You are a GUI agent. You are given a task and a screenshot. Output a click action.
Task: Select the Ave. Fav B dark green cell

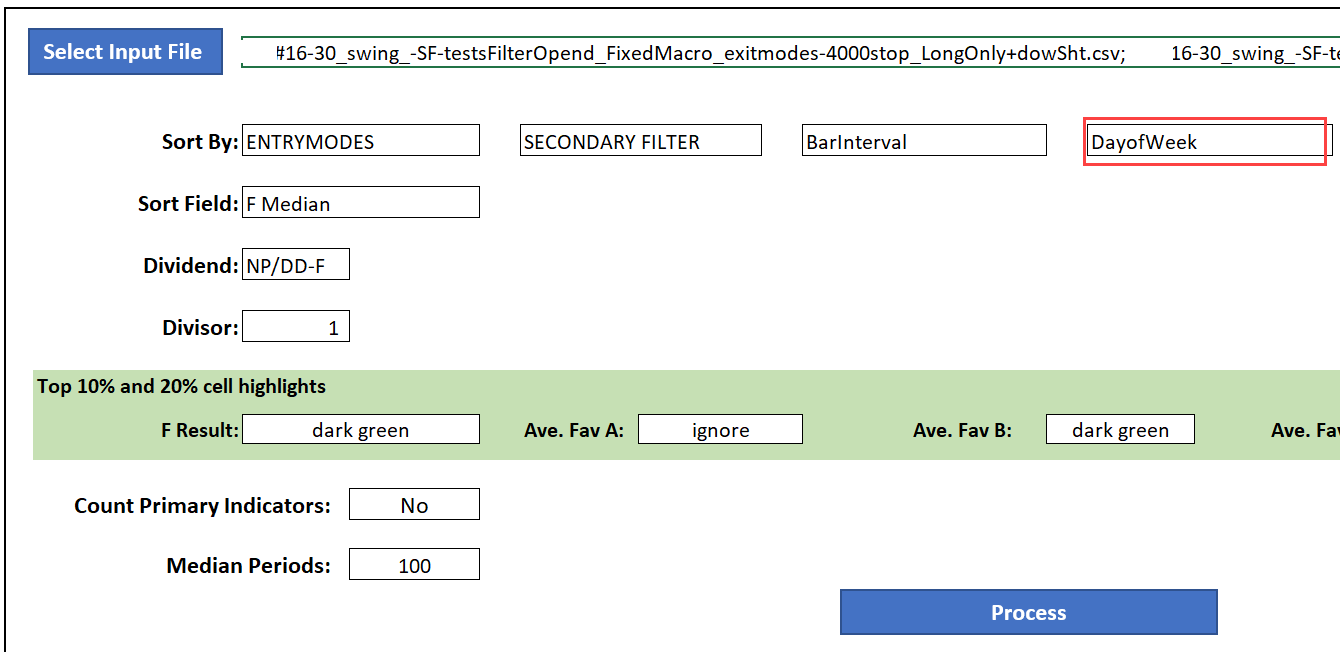(1120, 430)
